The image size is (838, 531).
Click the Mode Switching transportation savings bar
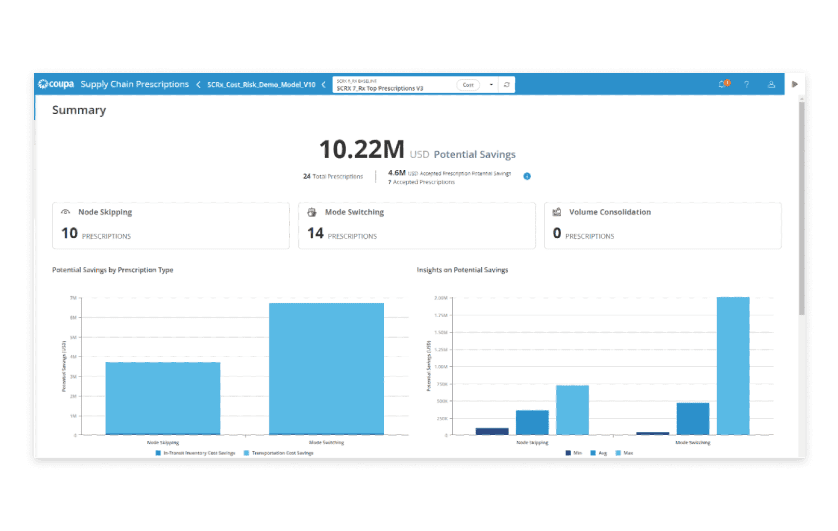tap(327, 368)
